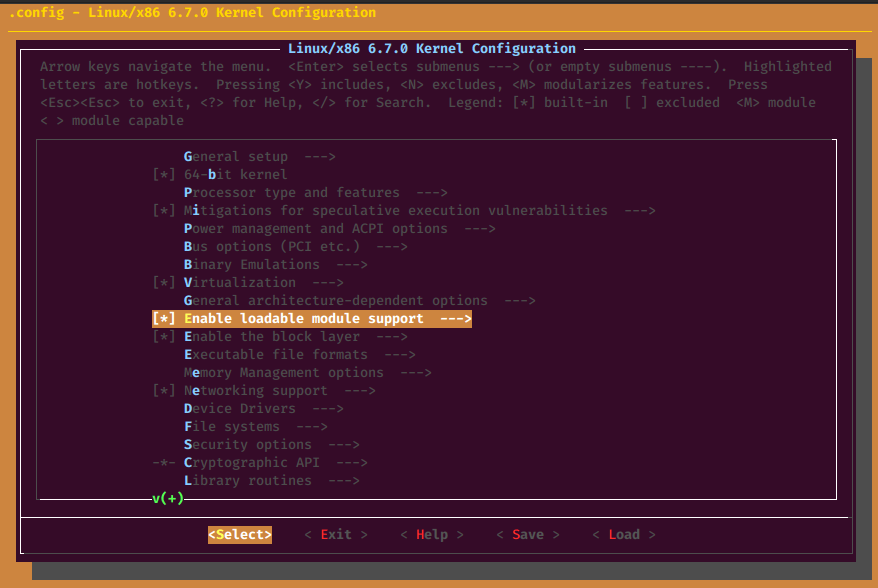878x588 pixels.
Task: Toggle Enable the block layer checkbox
Action: 164,337
